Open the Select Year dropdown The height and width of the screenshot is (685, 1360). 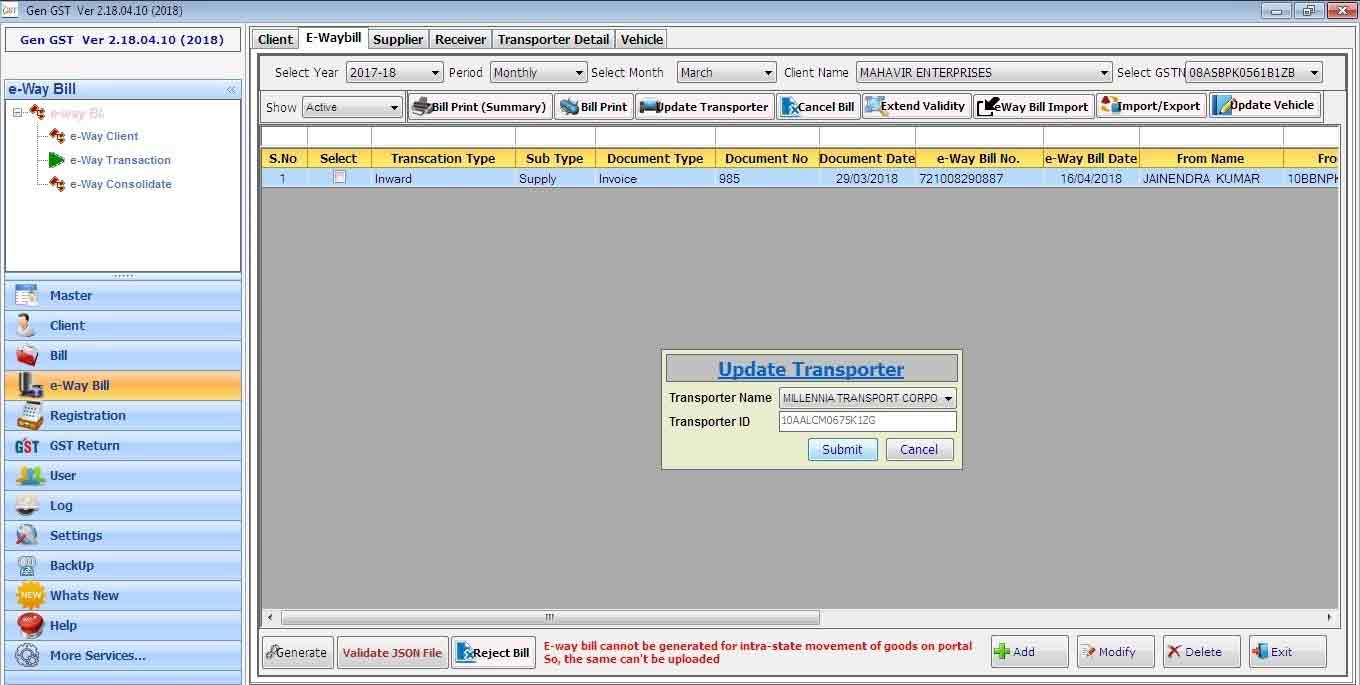(x=435, y=73)
